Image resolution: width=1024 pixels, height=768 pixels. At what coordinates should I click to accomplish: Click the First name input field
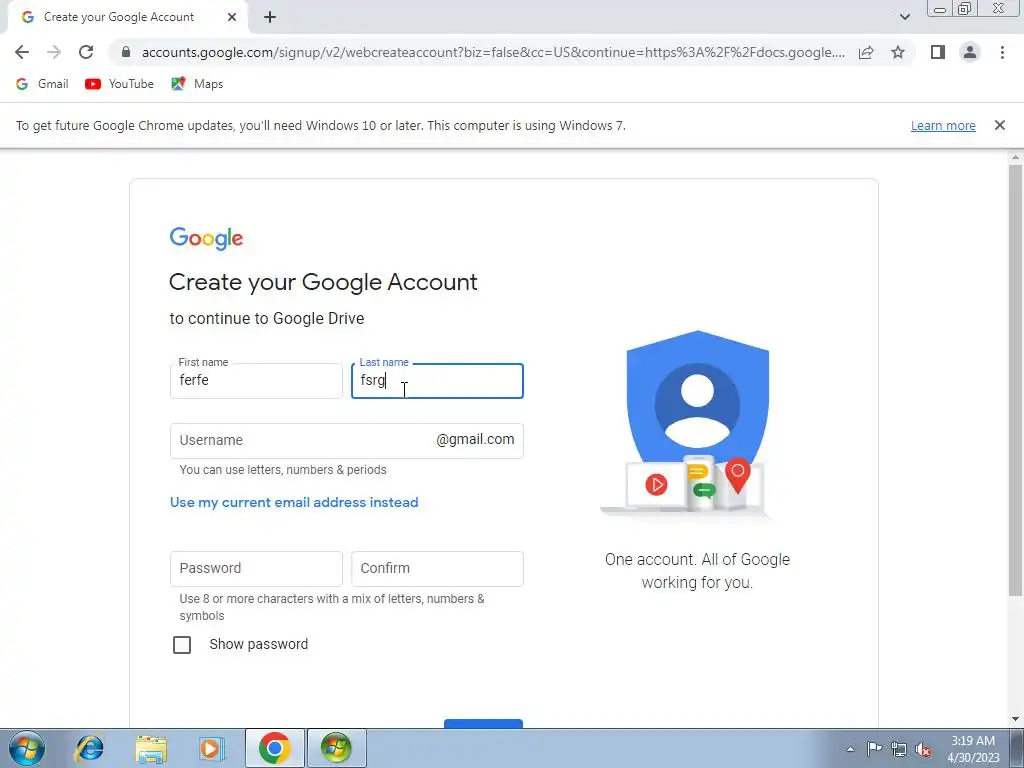click(x=256, y=381)
